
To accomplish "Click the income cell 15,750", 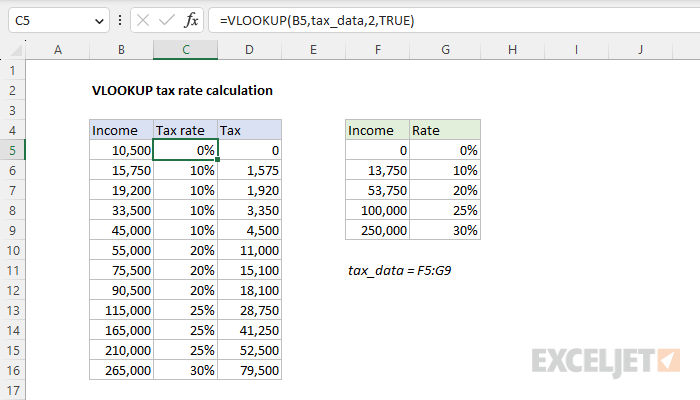I will pyautogui.click(x=121, y=170).
